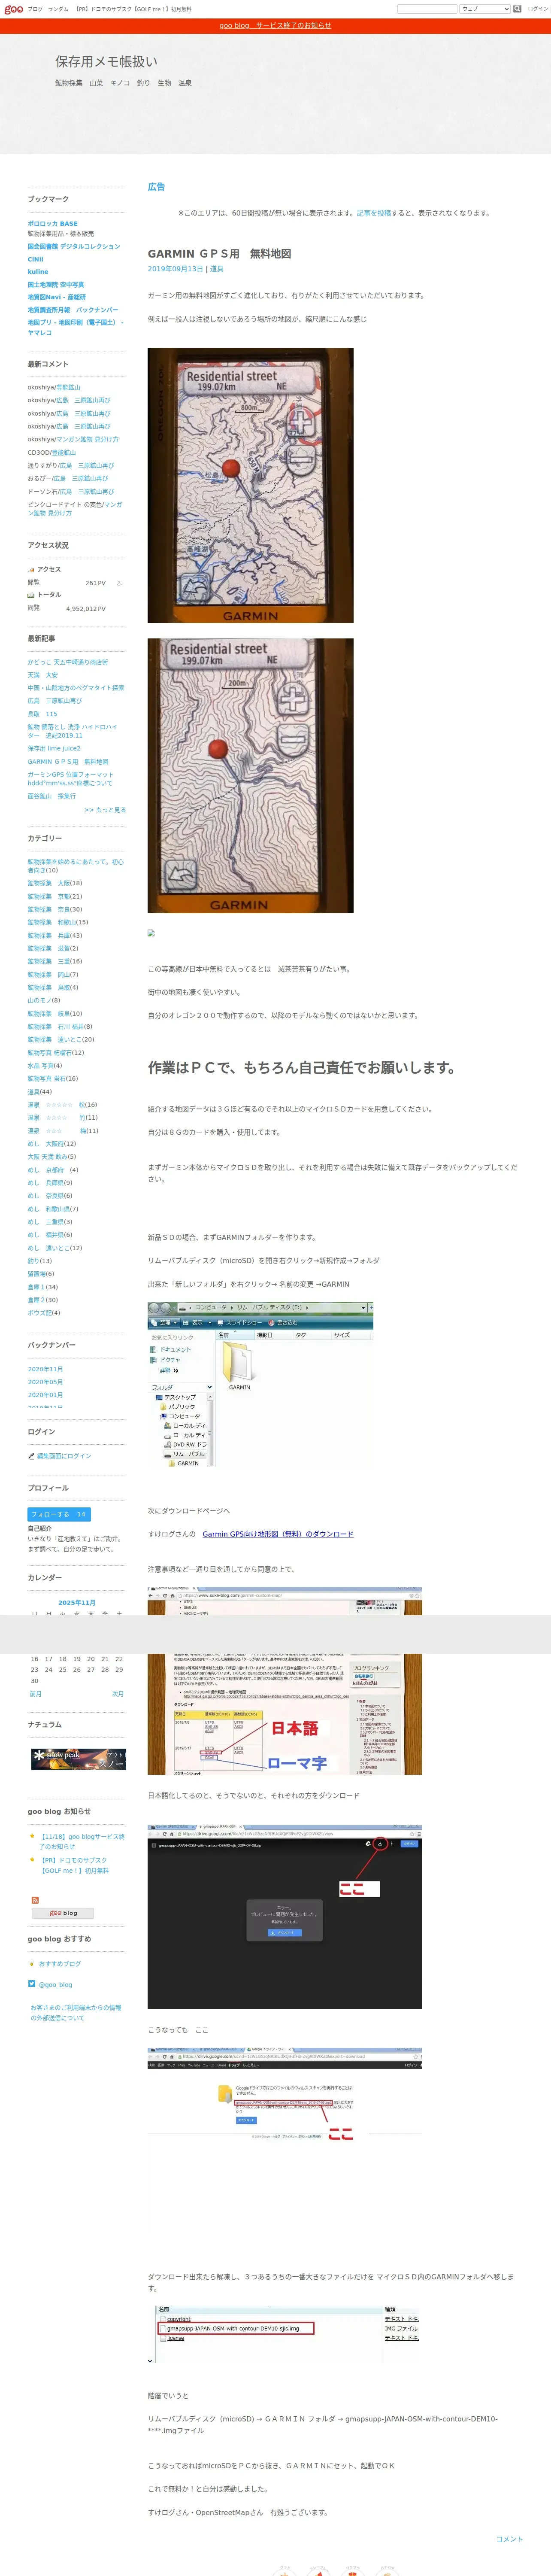Viewport: 551px width, 2576px height.
Task: Click もっと見る under recent articles
Action: (105, 810)
